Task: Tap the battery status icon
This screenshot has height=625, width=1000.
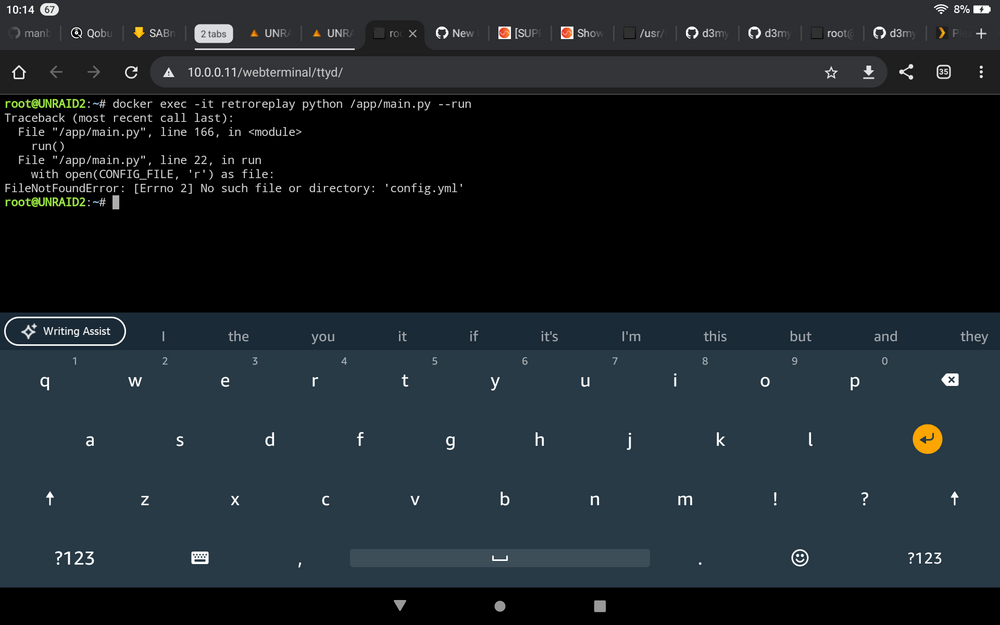Action: pyautogui.click(x=982, y=9)
